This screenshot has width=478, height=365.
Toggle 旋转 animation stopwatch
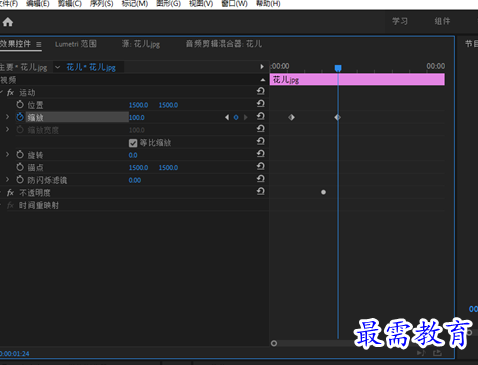(x=20, y=155)
